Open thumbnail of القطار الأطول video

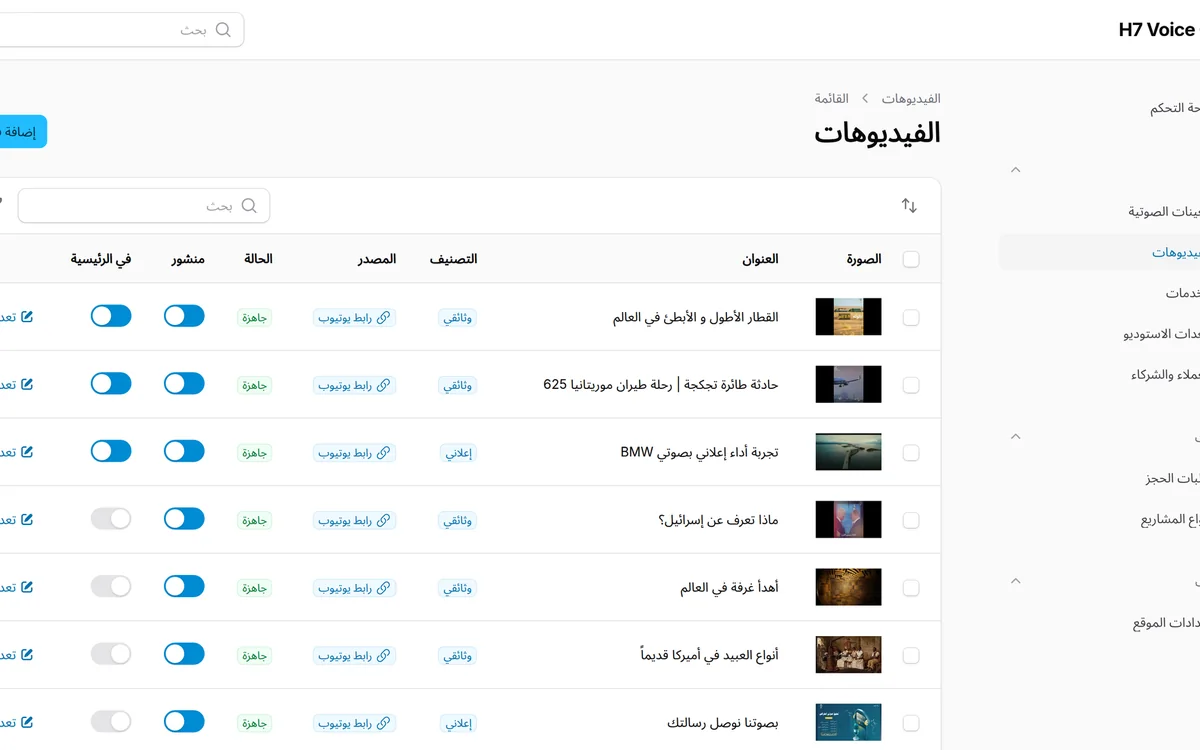coord(848,317)
